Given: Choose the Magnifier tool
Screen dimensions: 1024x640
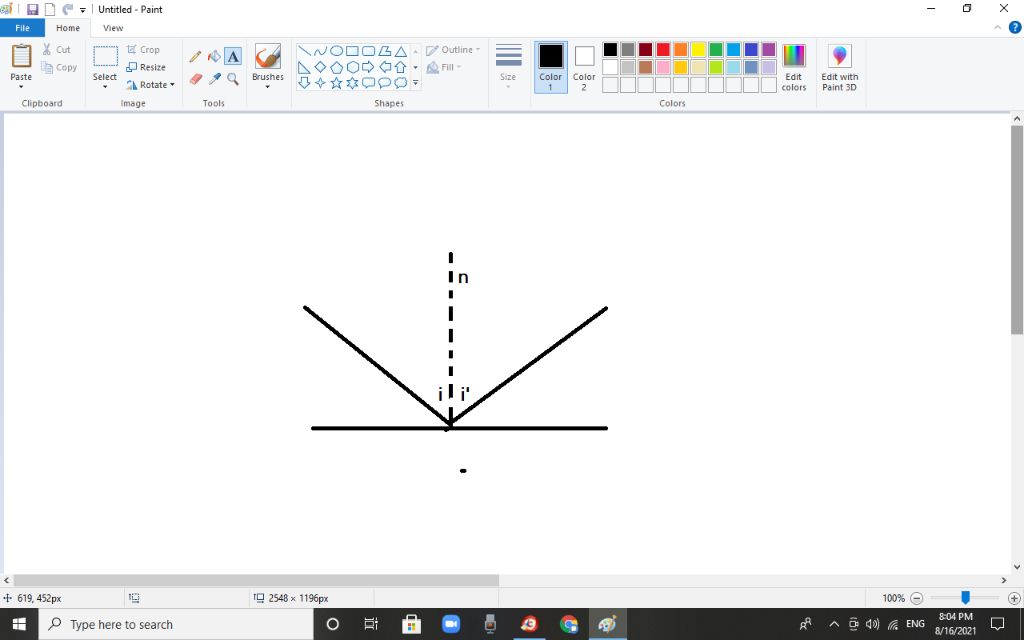Looking at the screenshot, I should [x=233, y=79].
